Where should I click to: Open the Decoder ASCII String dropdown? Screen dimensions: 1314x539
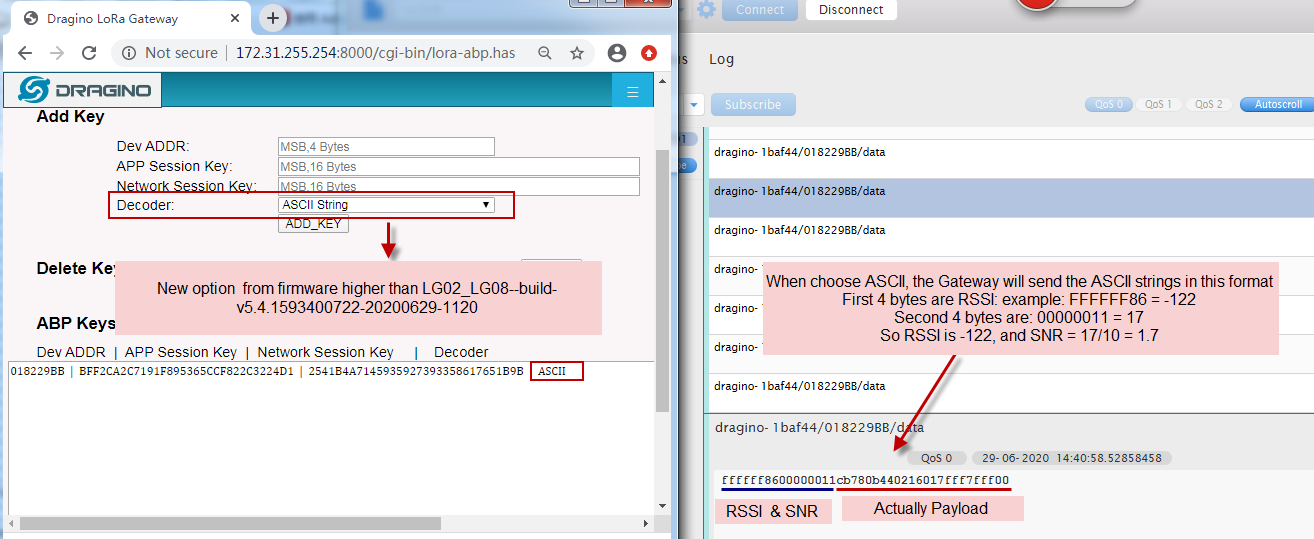(386, 205)
